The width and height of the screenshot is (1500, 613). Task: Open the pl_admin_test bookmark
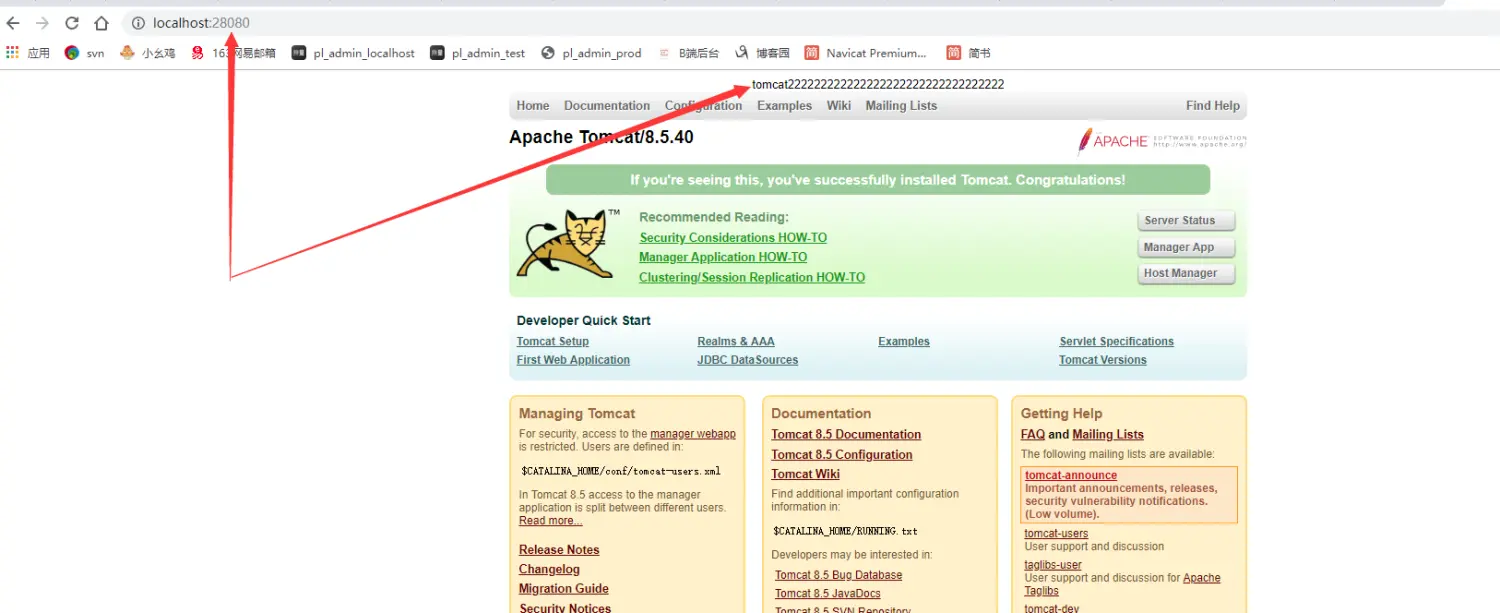[x=477, y=53]
